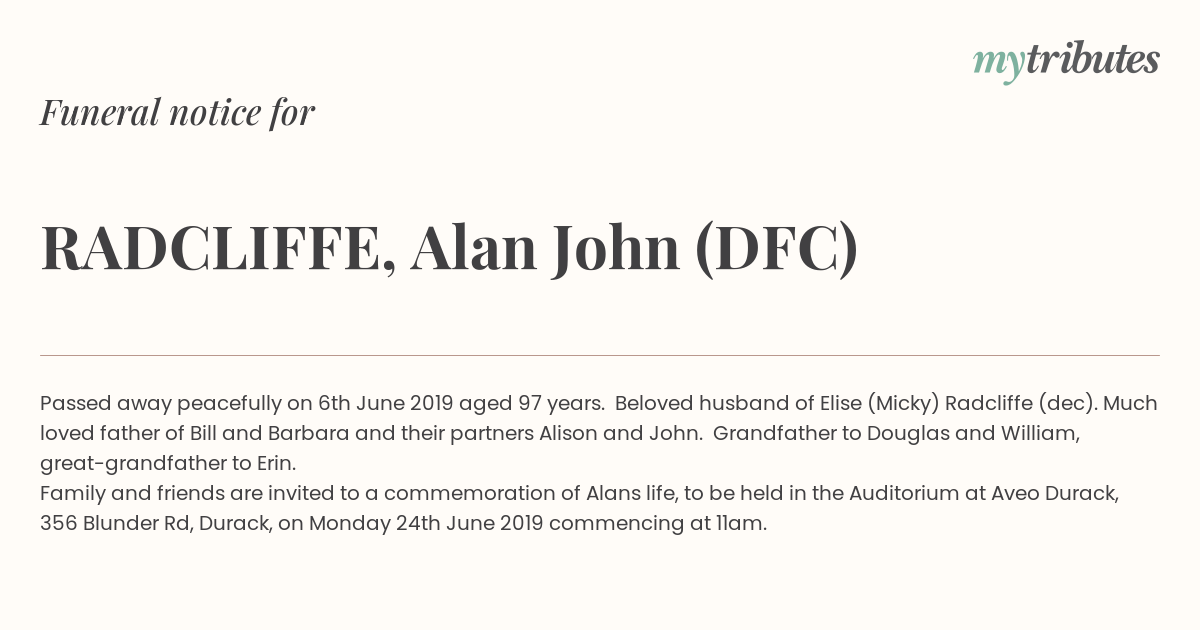Click the horizontal divider line
1200x630 pixels.
600,355
